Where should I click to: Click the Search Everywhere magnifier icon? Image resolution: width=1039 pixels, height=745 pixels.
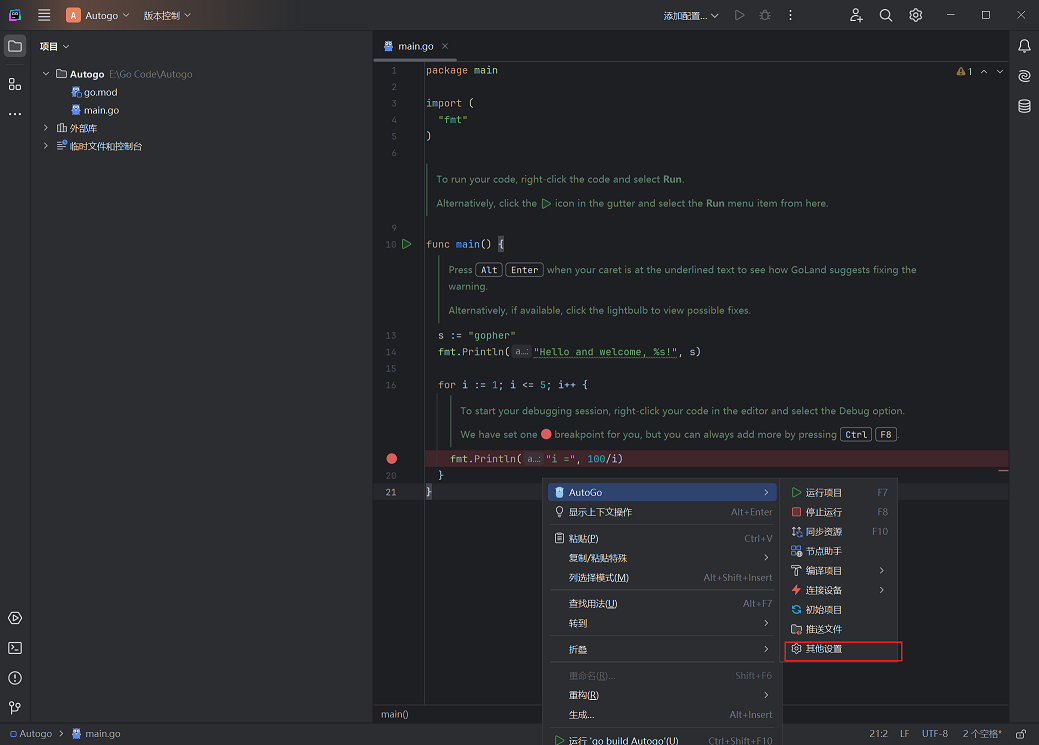click(886, 15)
